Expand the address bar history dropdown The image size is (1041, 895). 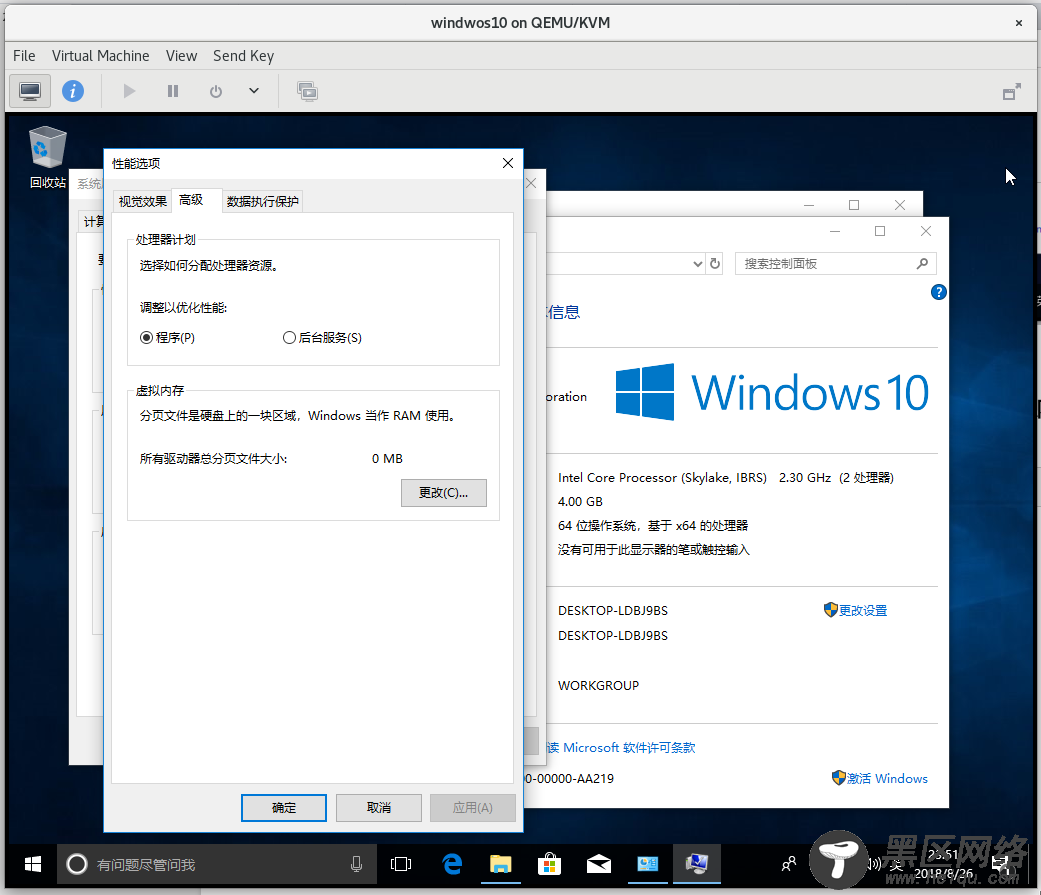pos(698,264)
